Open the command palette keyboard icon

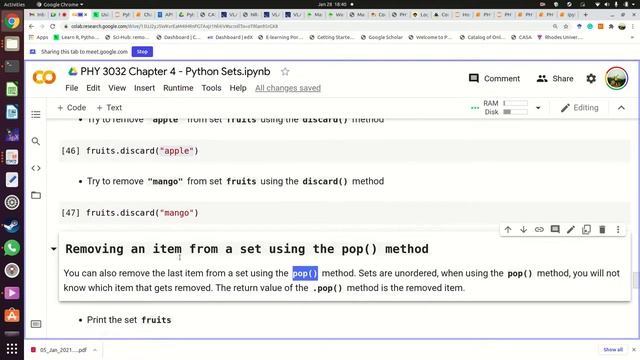click(x=36, y=324)
